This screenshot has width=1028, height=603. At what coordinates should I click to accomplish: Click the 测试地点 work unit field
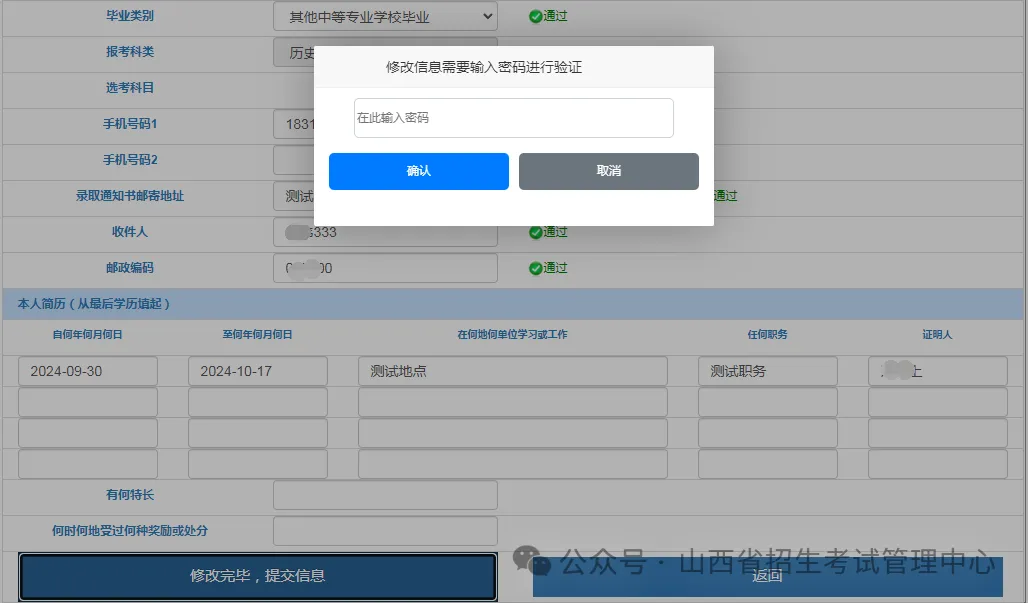tap(513, 371)
